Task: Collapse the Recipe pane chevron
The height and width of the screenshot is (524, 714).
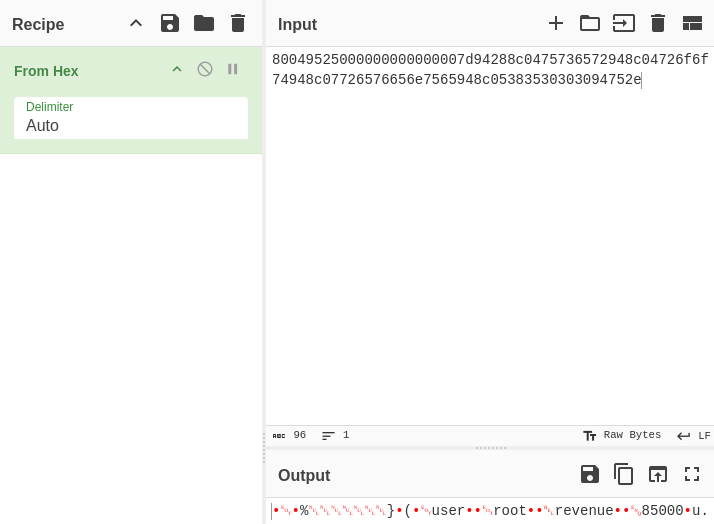Action: point(136,23)
